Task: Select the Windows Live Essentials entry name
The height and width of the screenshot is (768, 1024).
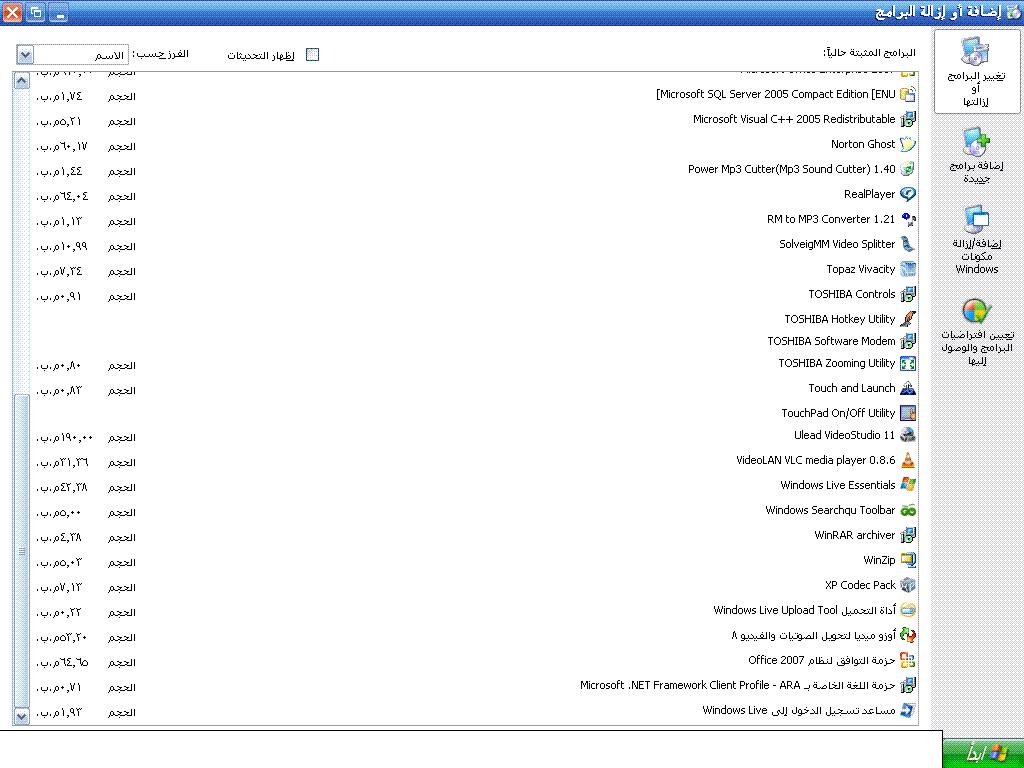Action: pos(838,485)
